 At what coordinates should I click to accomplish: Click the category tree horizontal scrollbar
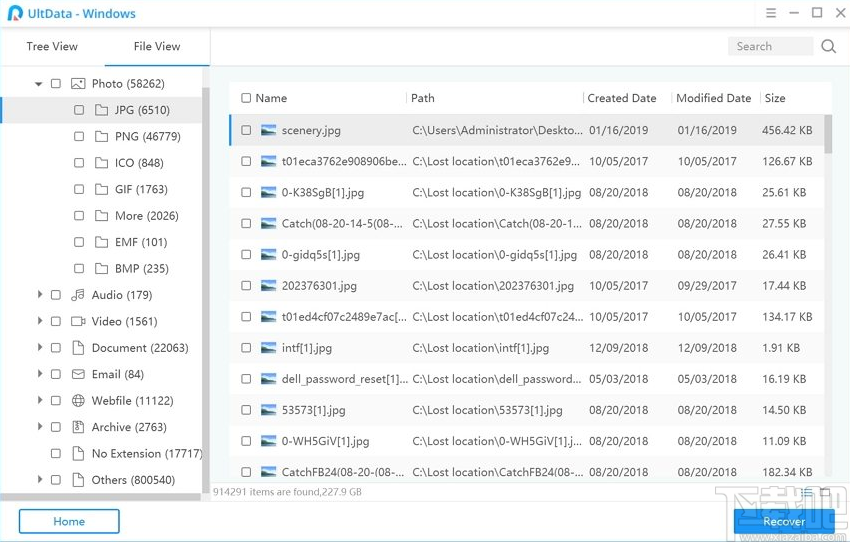[x=101, y=497]
